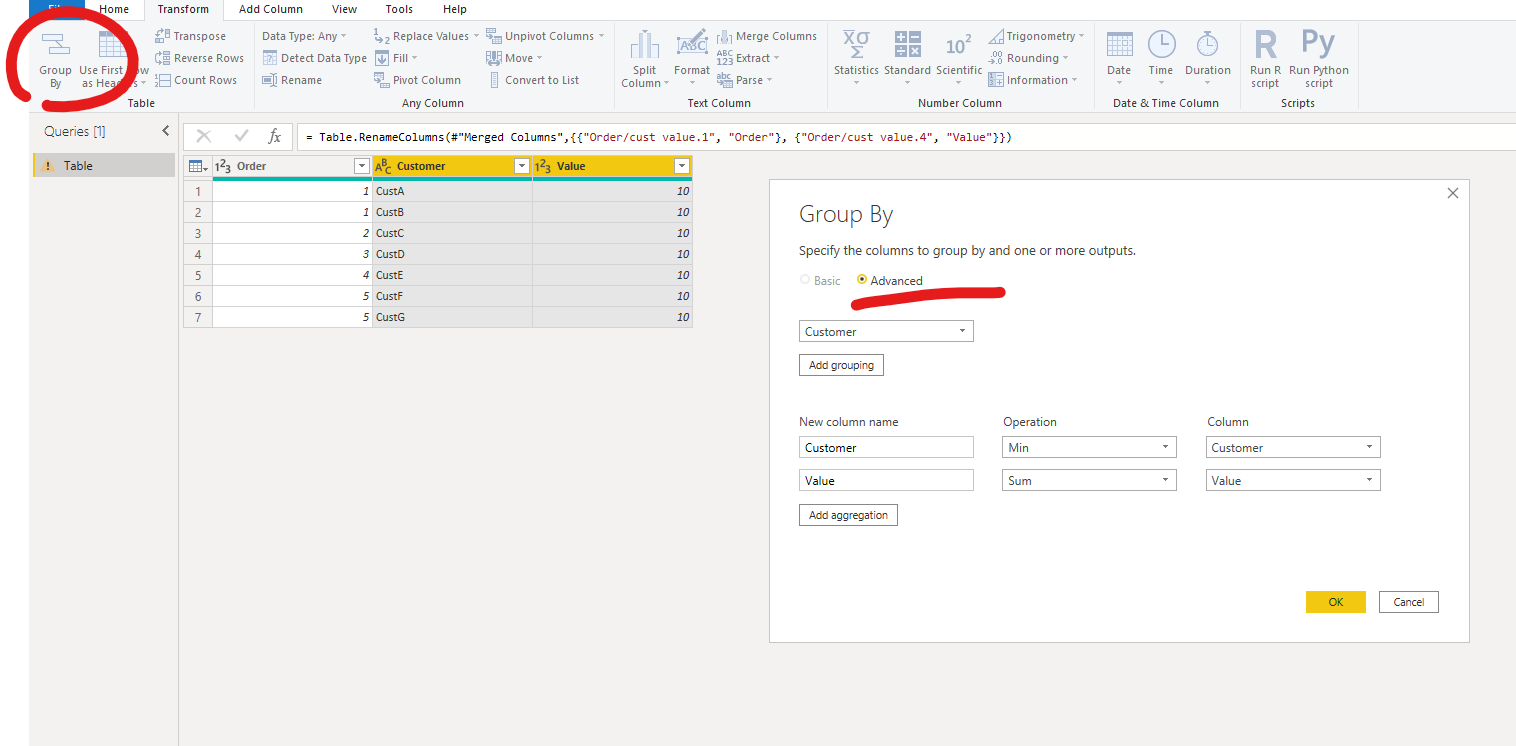1516x746 pixels.
Task: Switch to the Tools ribbon tab
Action: tap(399, 9)
